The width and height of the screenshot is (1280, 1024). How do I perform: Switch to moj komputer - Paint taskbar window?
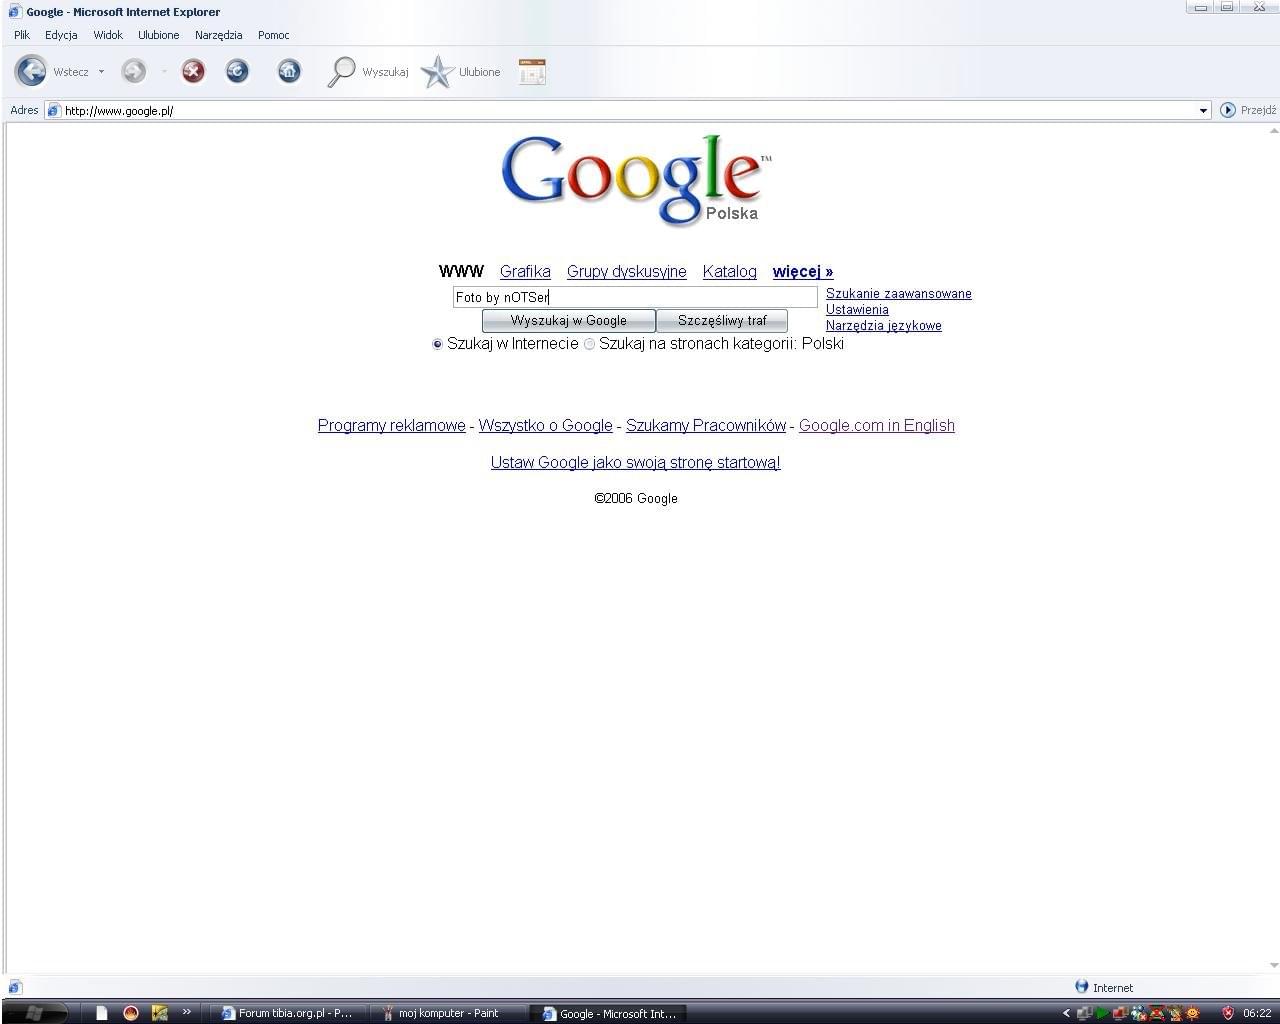(448, 1013)
